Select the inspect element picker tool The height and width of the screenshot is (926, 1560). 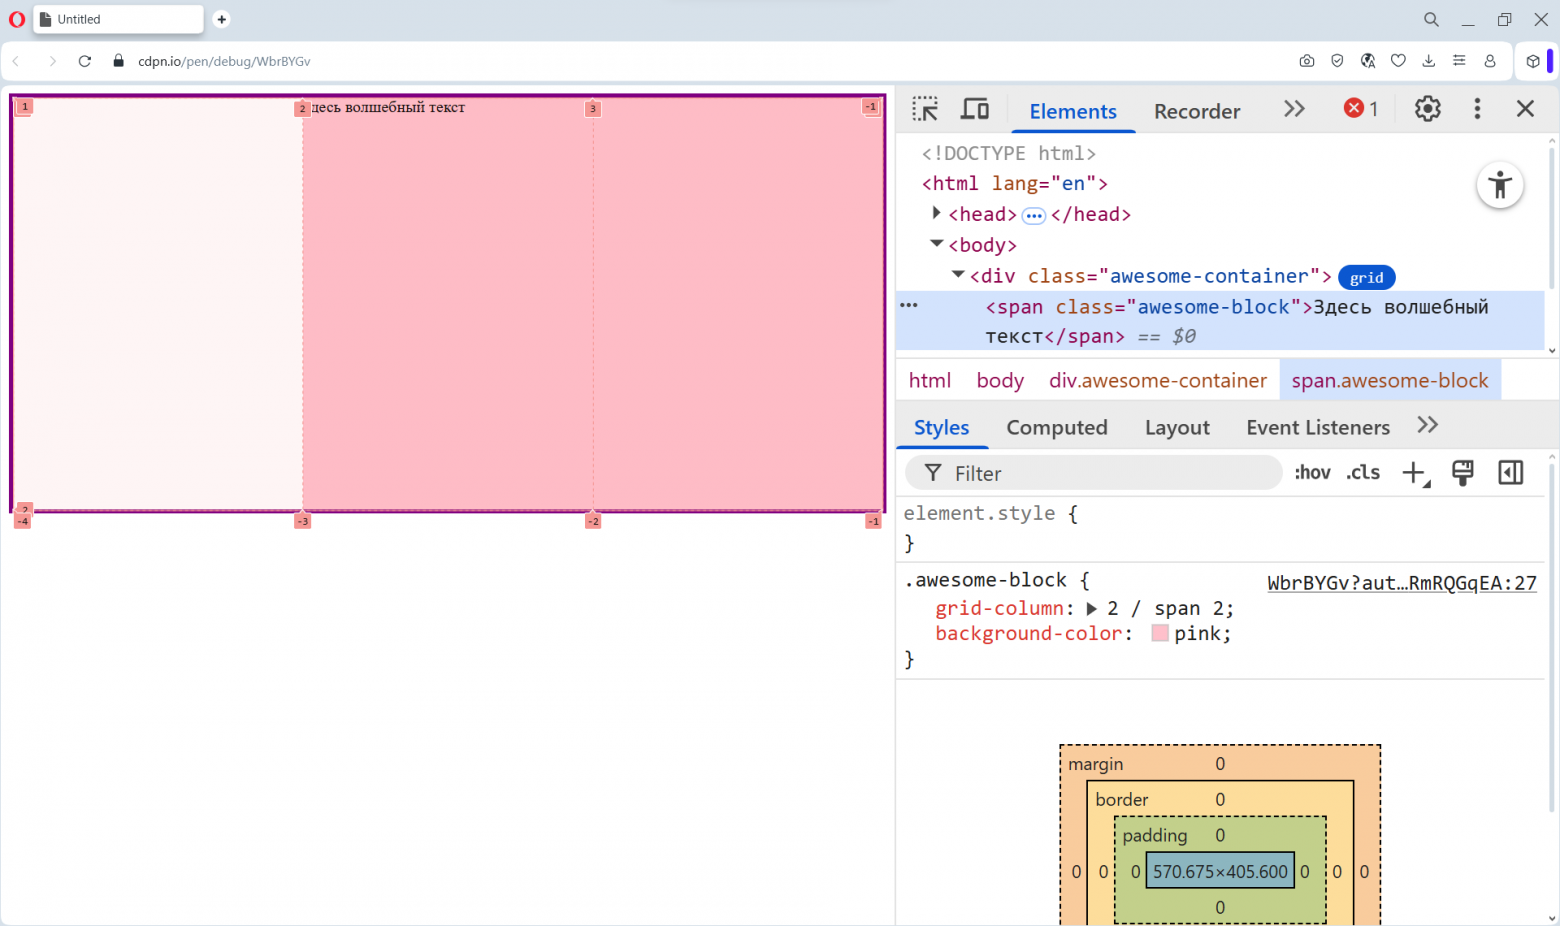[925, 108]
